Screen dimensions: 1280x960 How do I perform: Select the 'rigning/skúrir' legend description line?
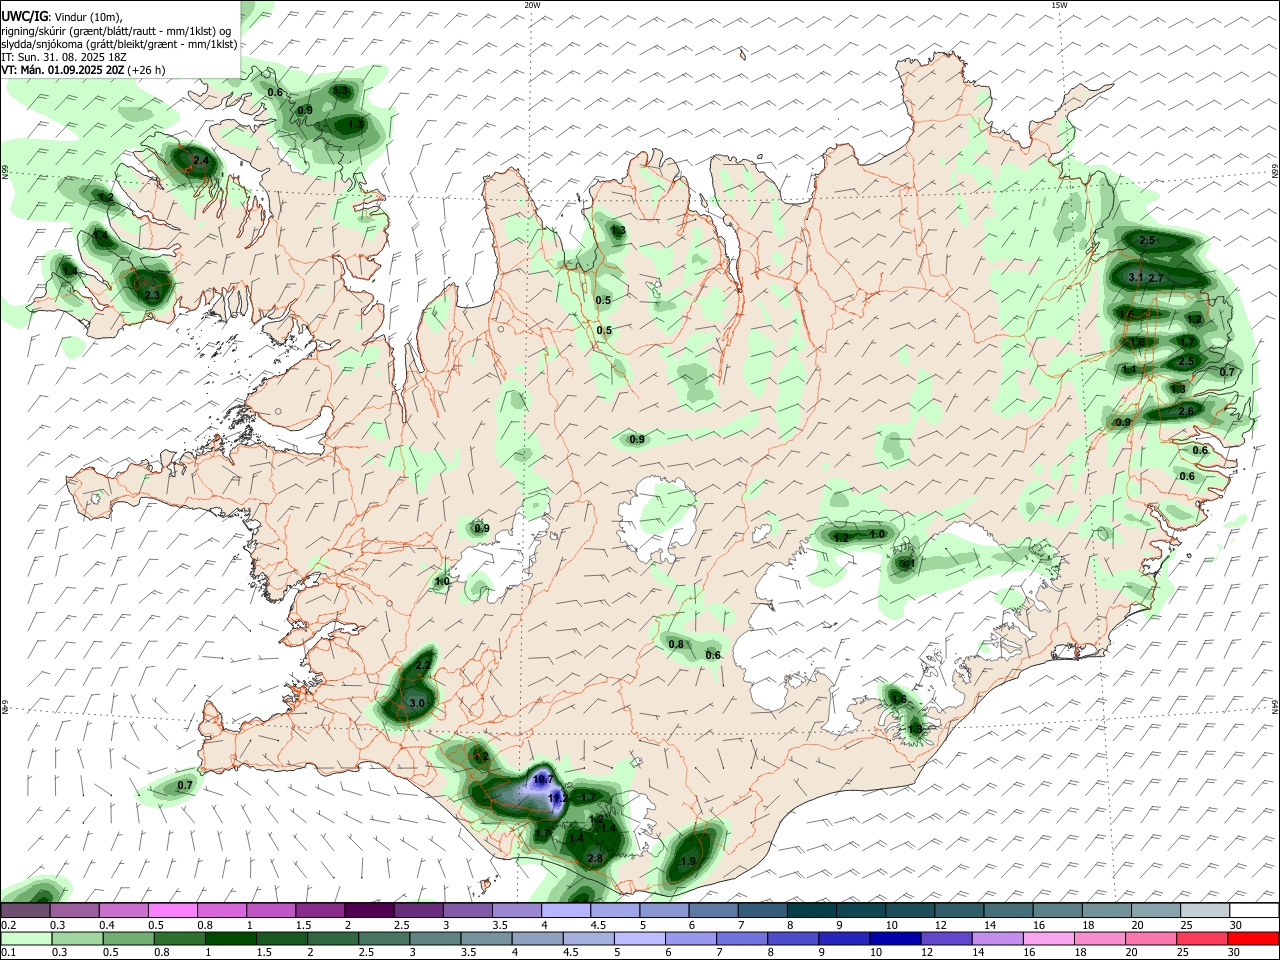click(116, 30)
